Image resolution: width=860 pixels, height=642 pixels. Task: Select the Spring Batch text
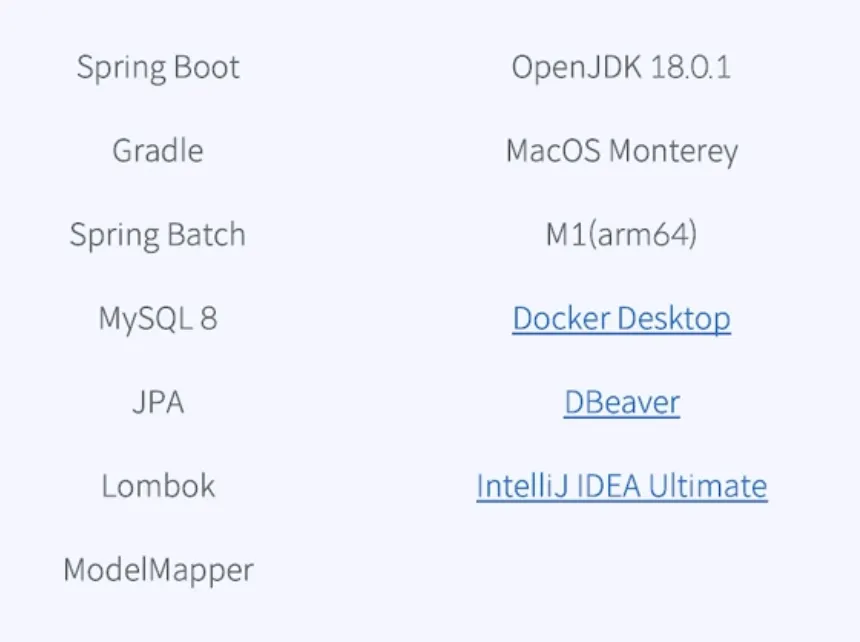(x=158, y=236)
